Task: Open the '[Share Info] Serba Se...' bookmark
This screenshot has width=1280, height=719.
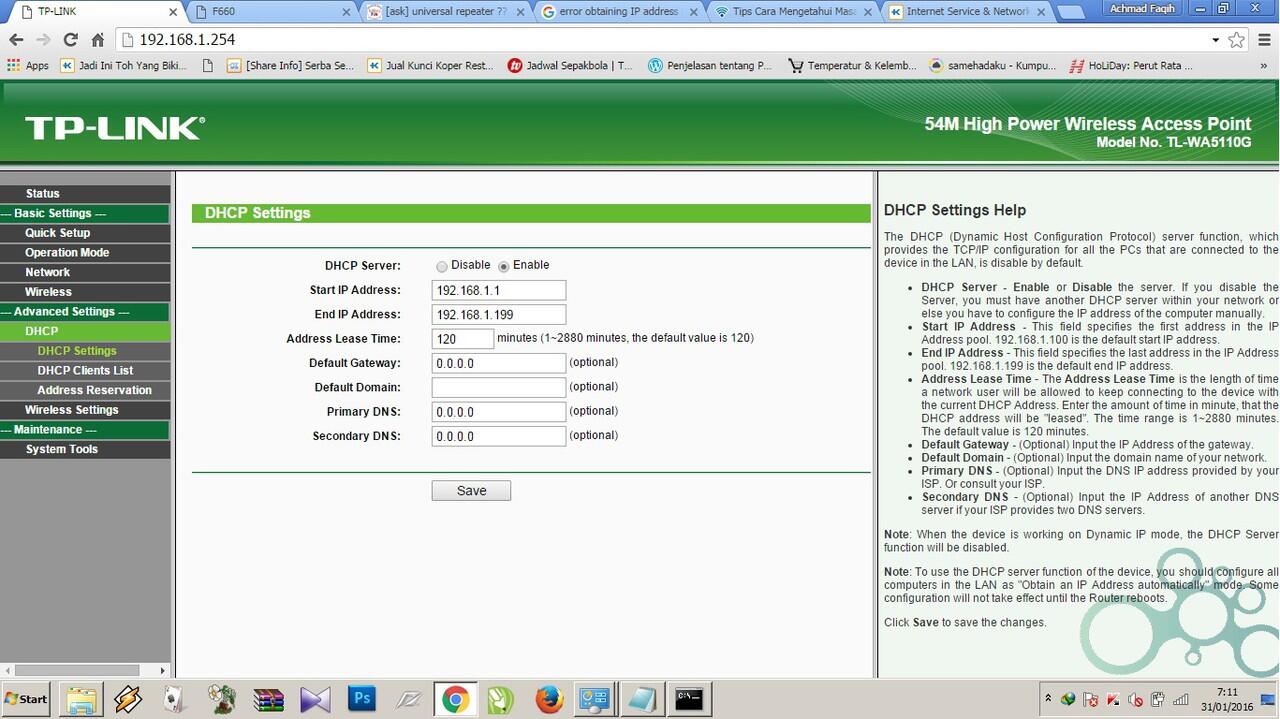Action: (290, 66)
